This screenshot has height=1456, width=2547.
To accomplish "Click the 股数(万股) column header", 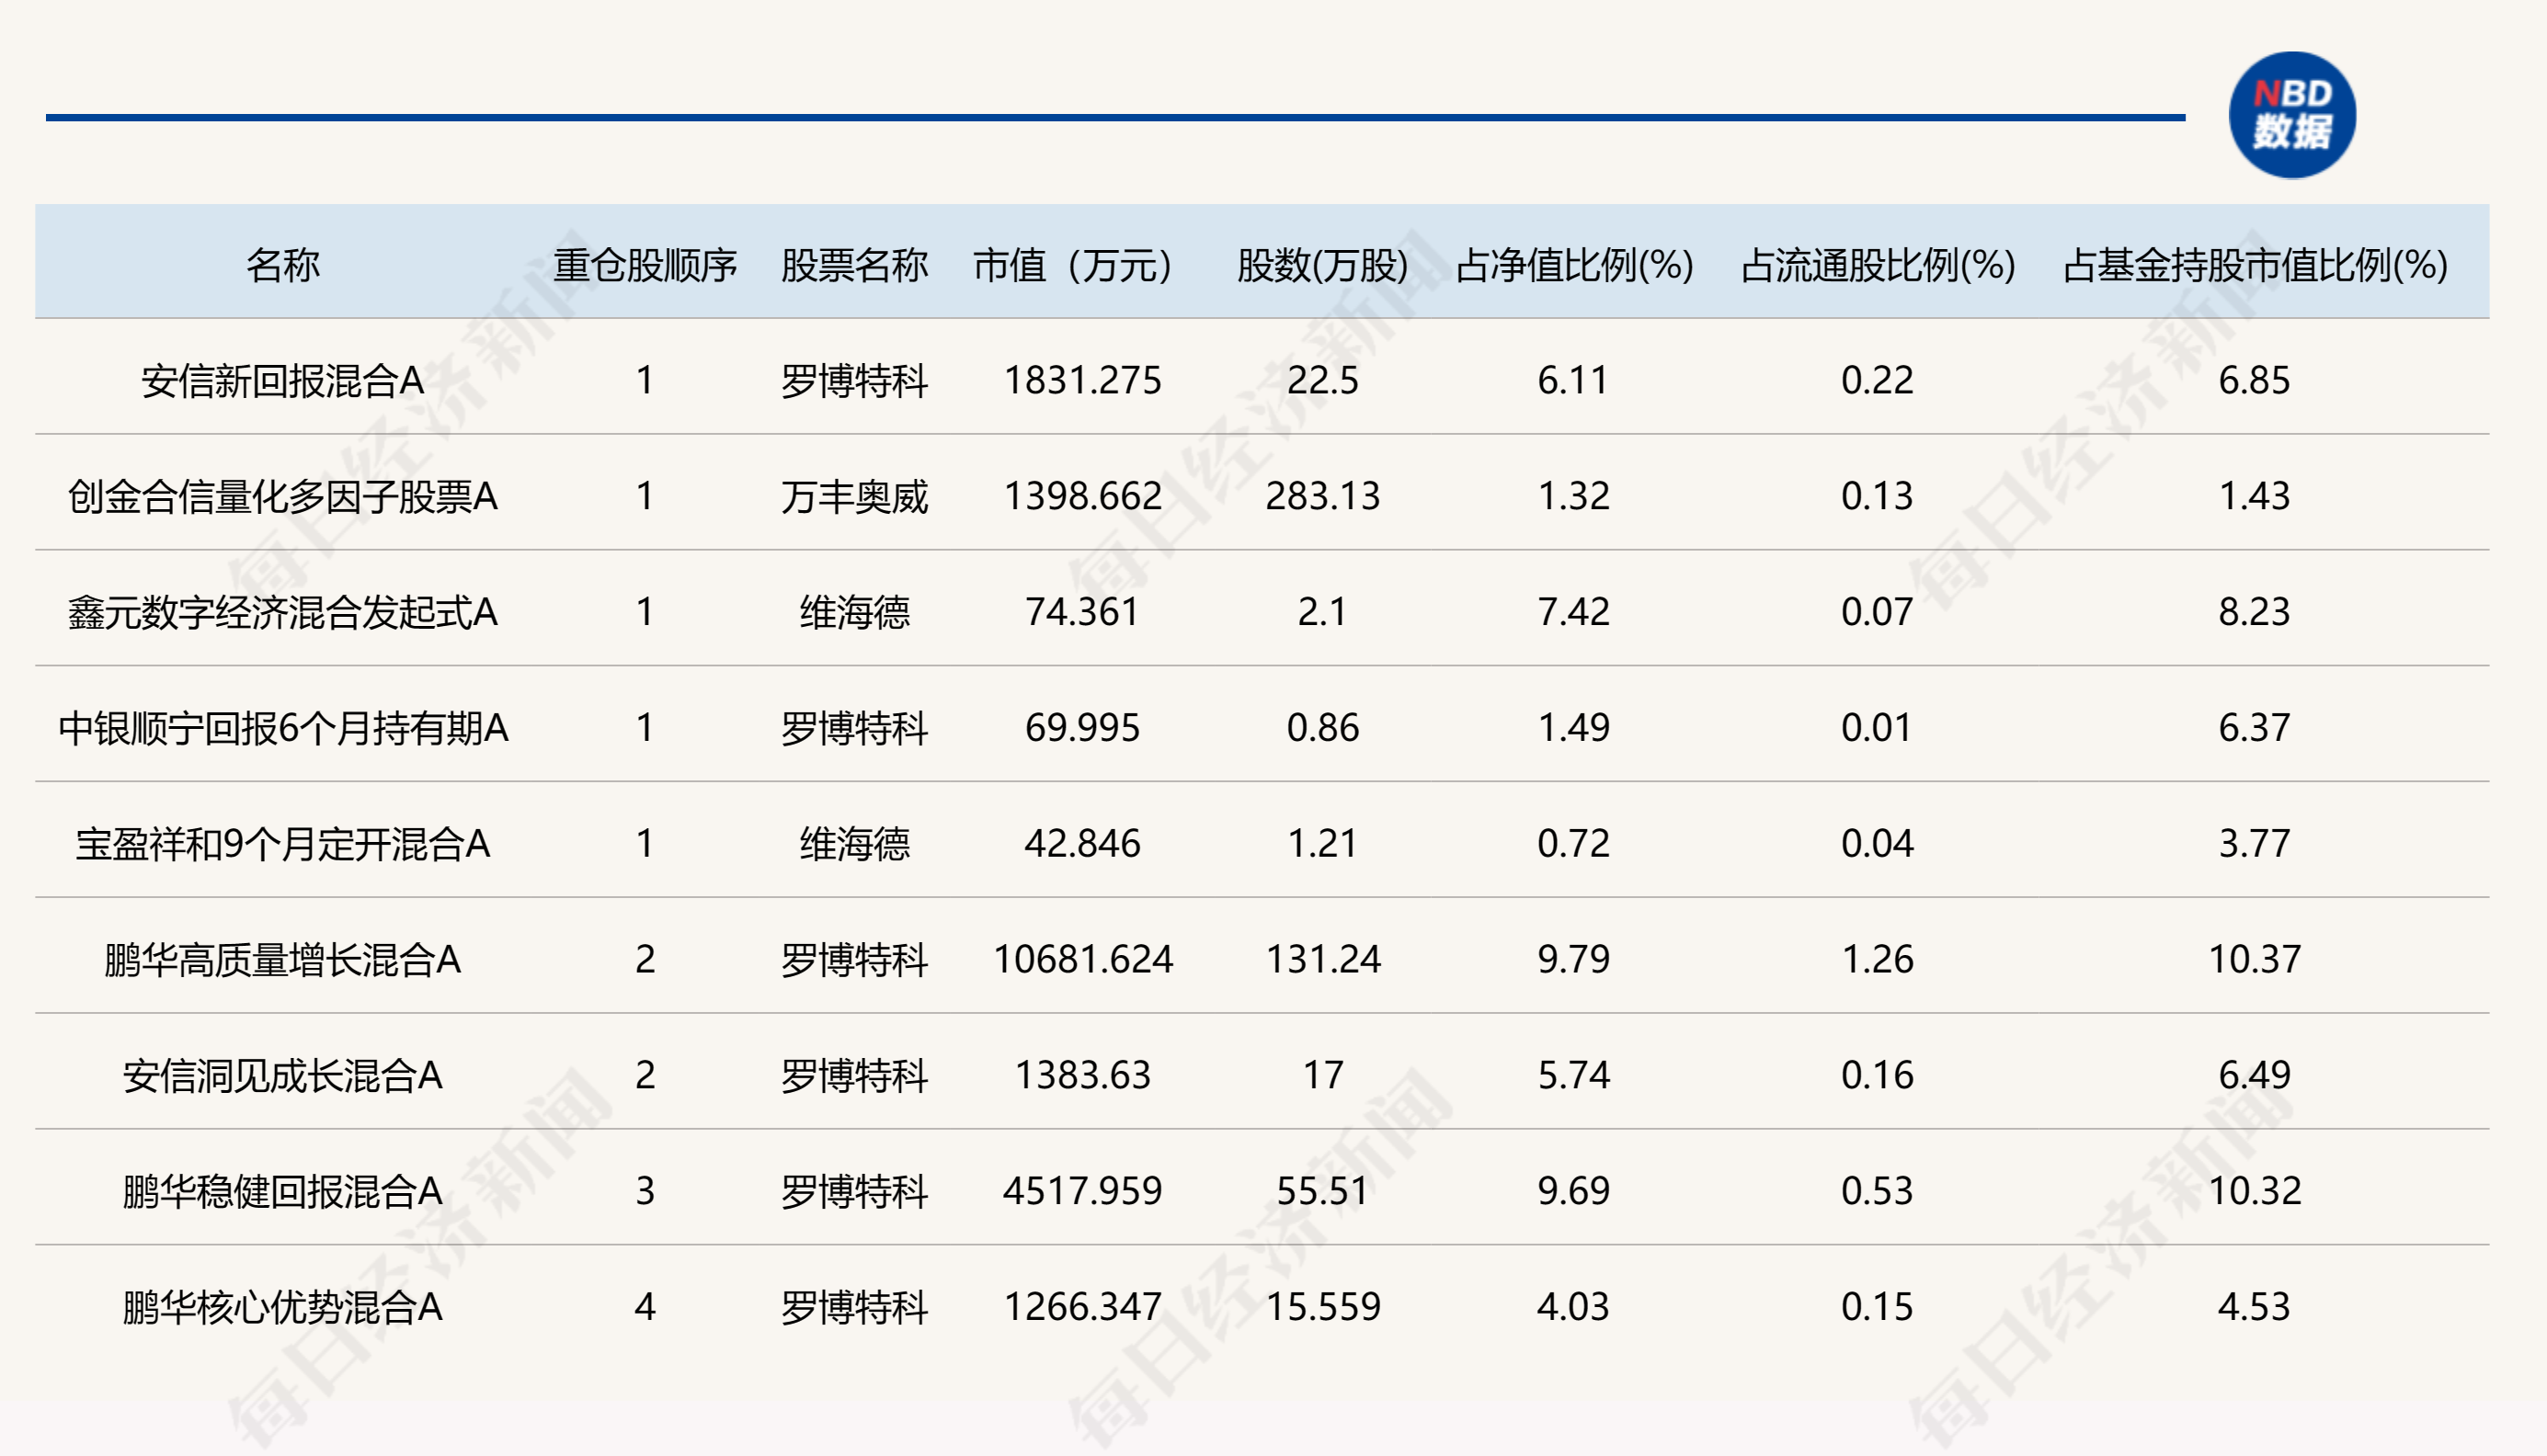I will point(1323,265).
